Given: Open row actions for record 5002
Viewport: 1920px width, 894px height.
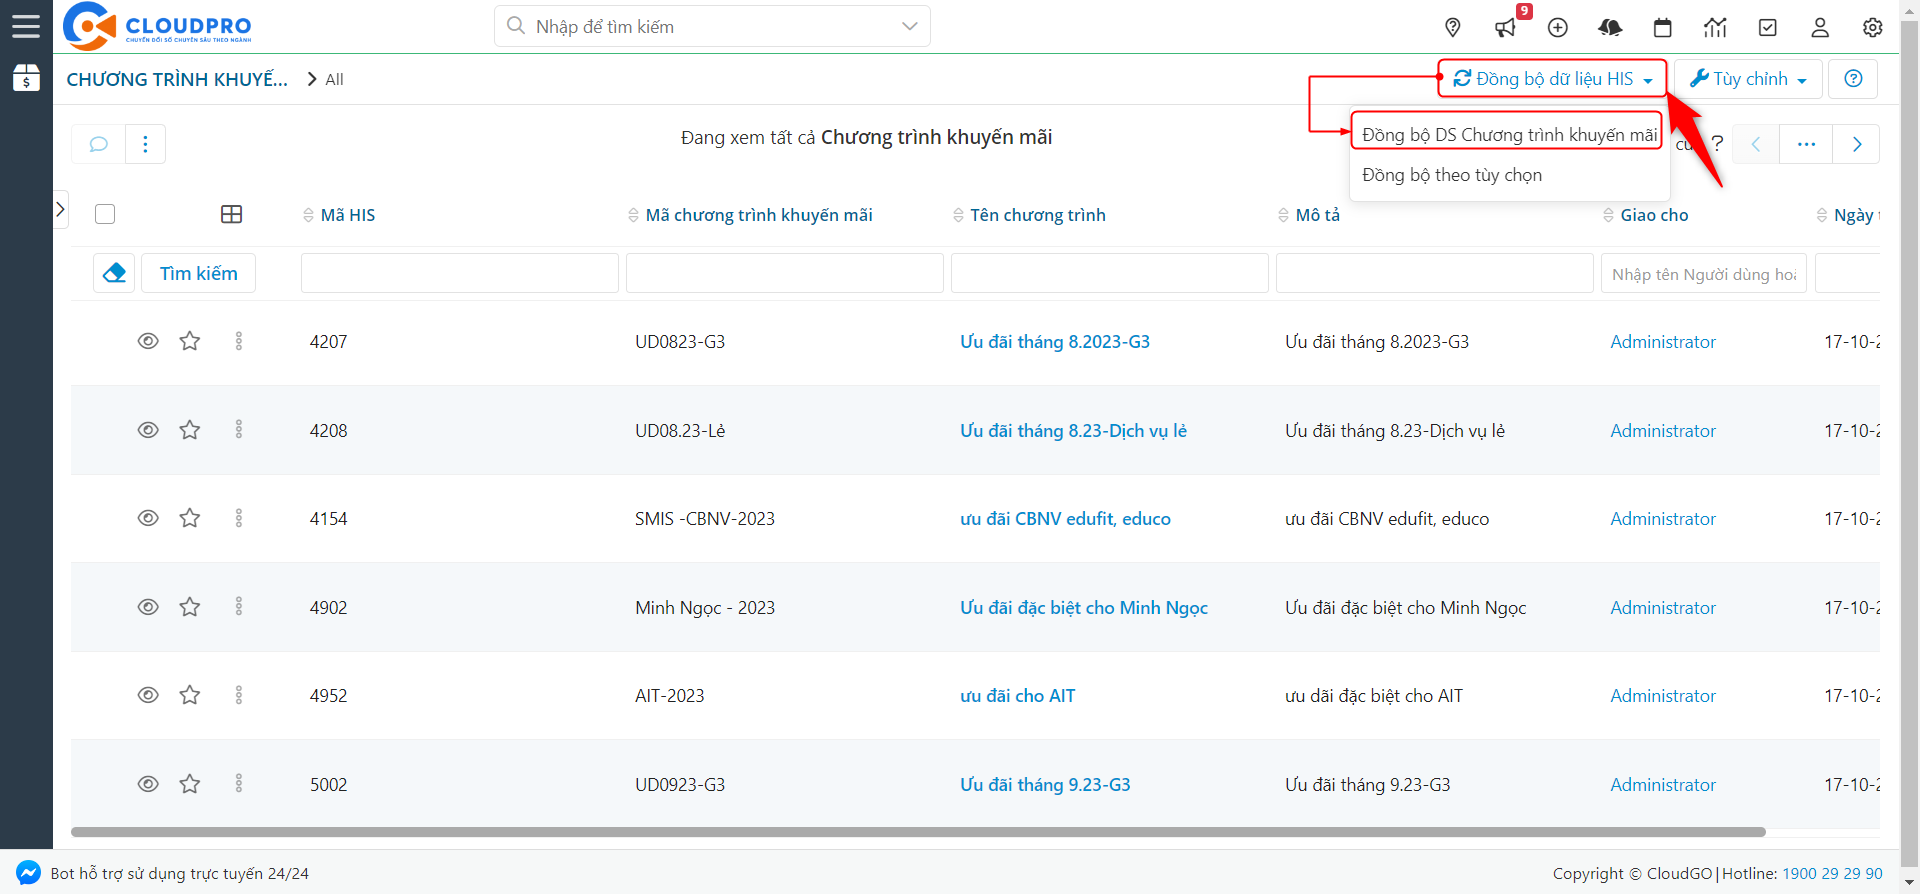Looking at the screenshot, I should (x=239, y=784).
